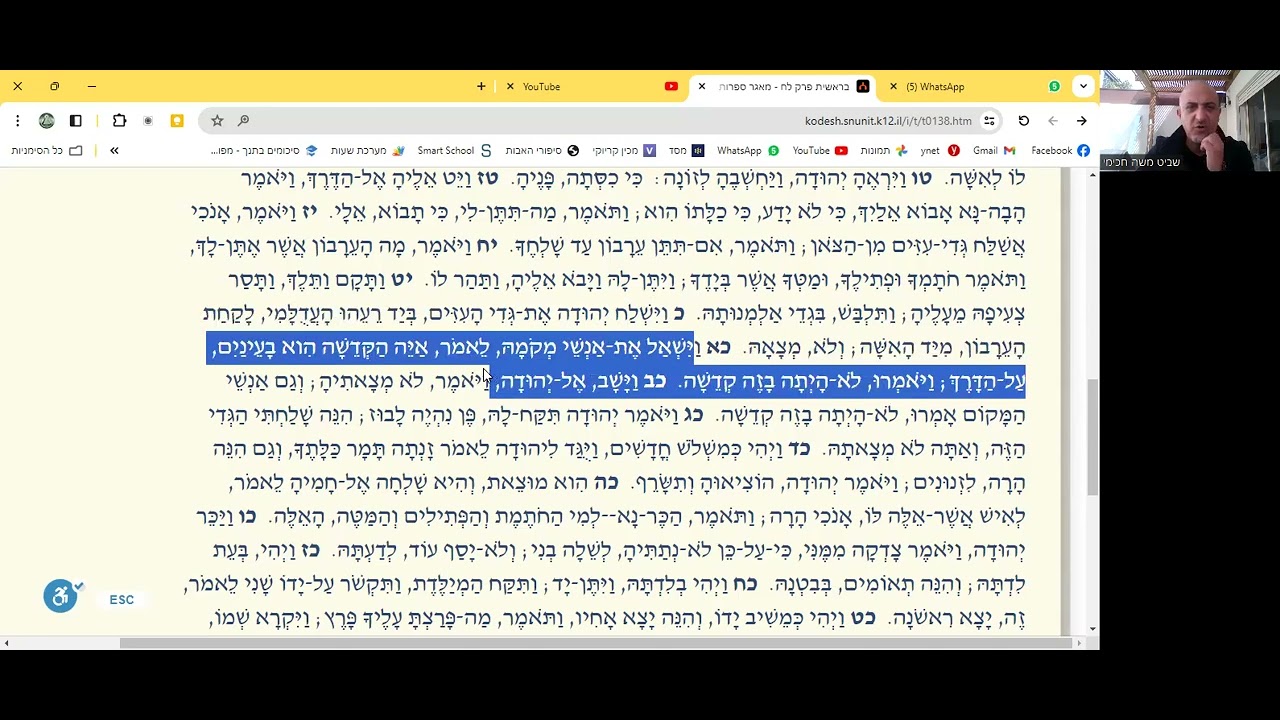Go back in browser history
This screenshot has height=720, width=1280.
click(x=1081, y=121)
